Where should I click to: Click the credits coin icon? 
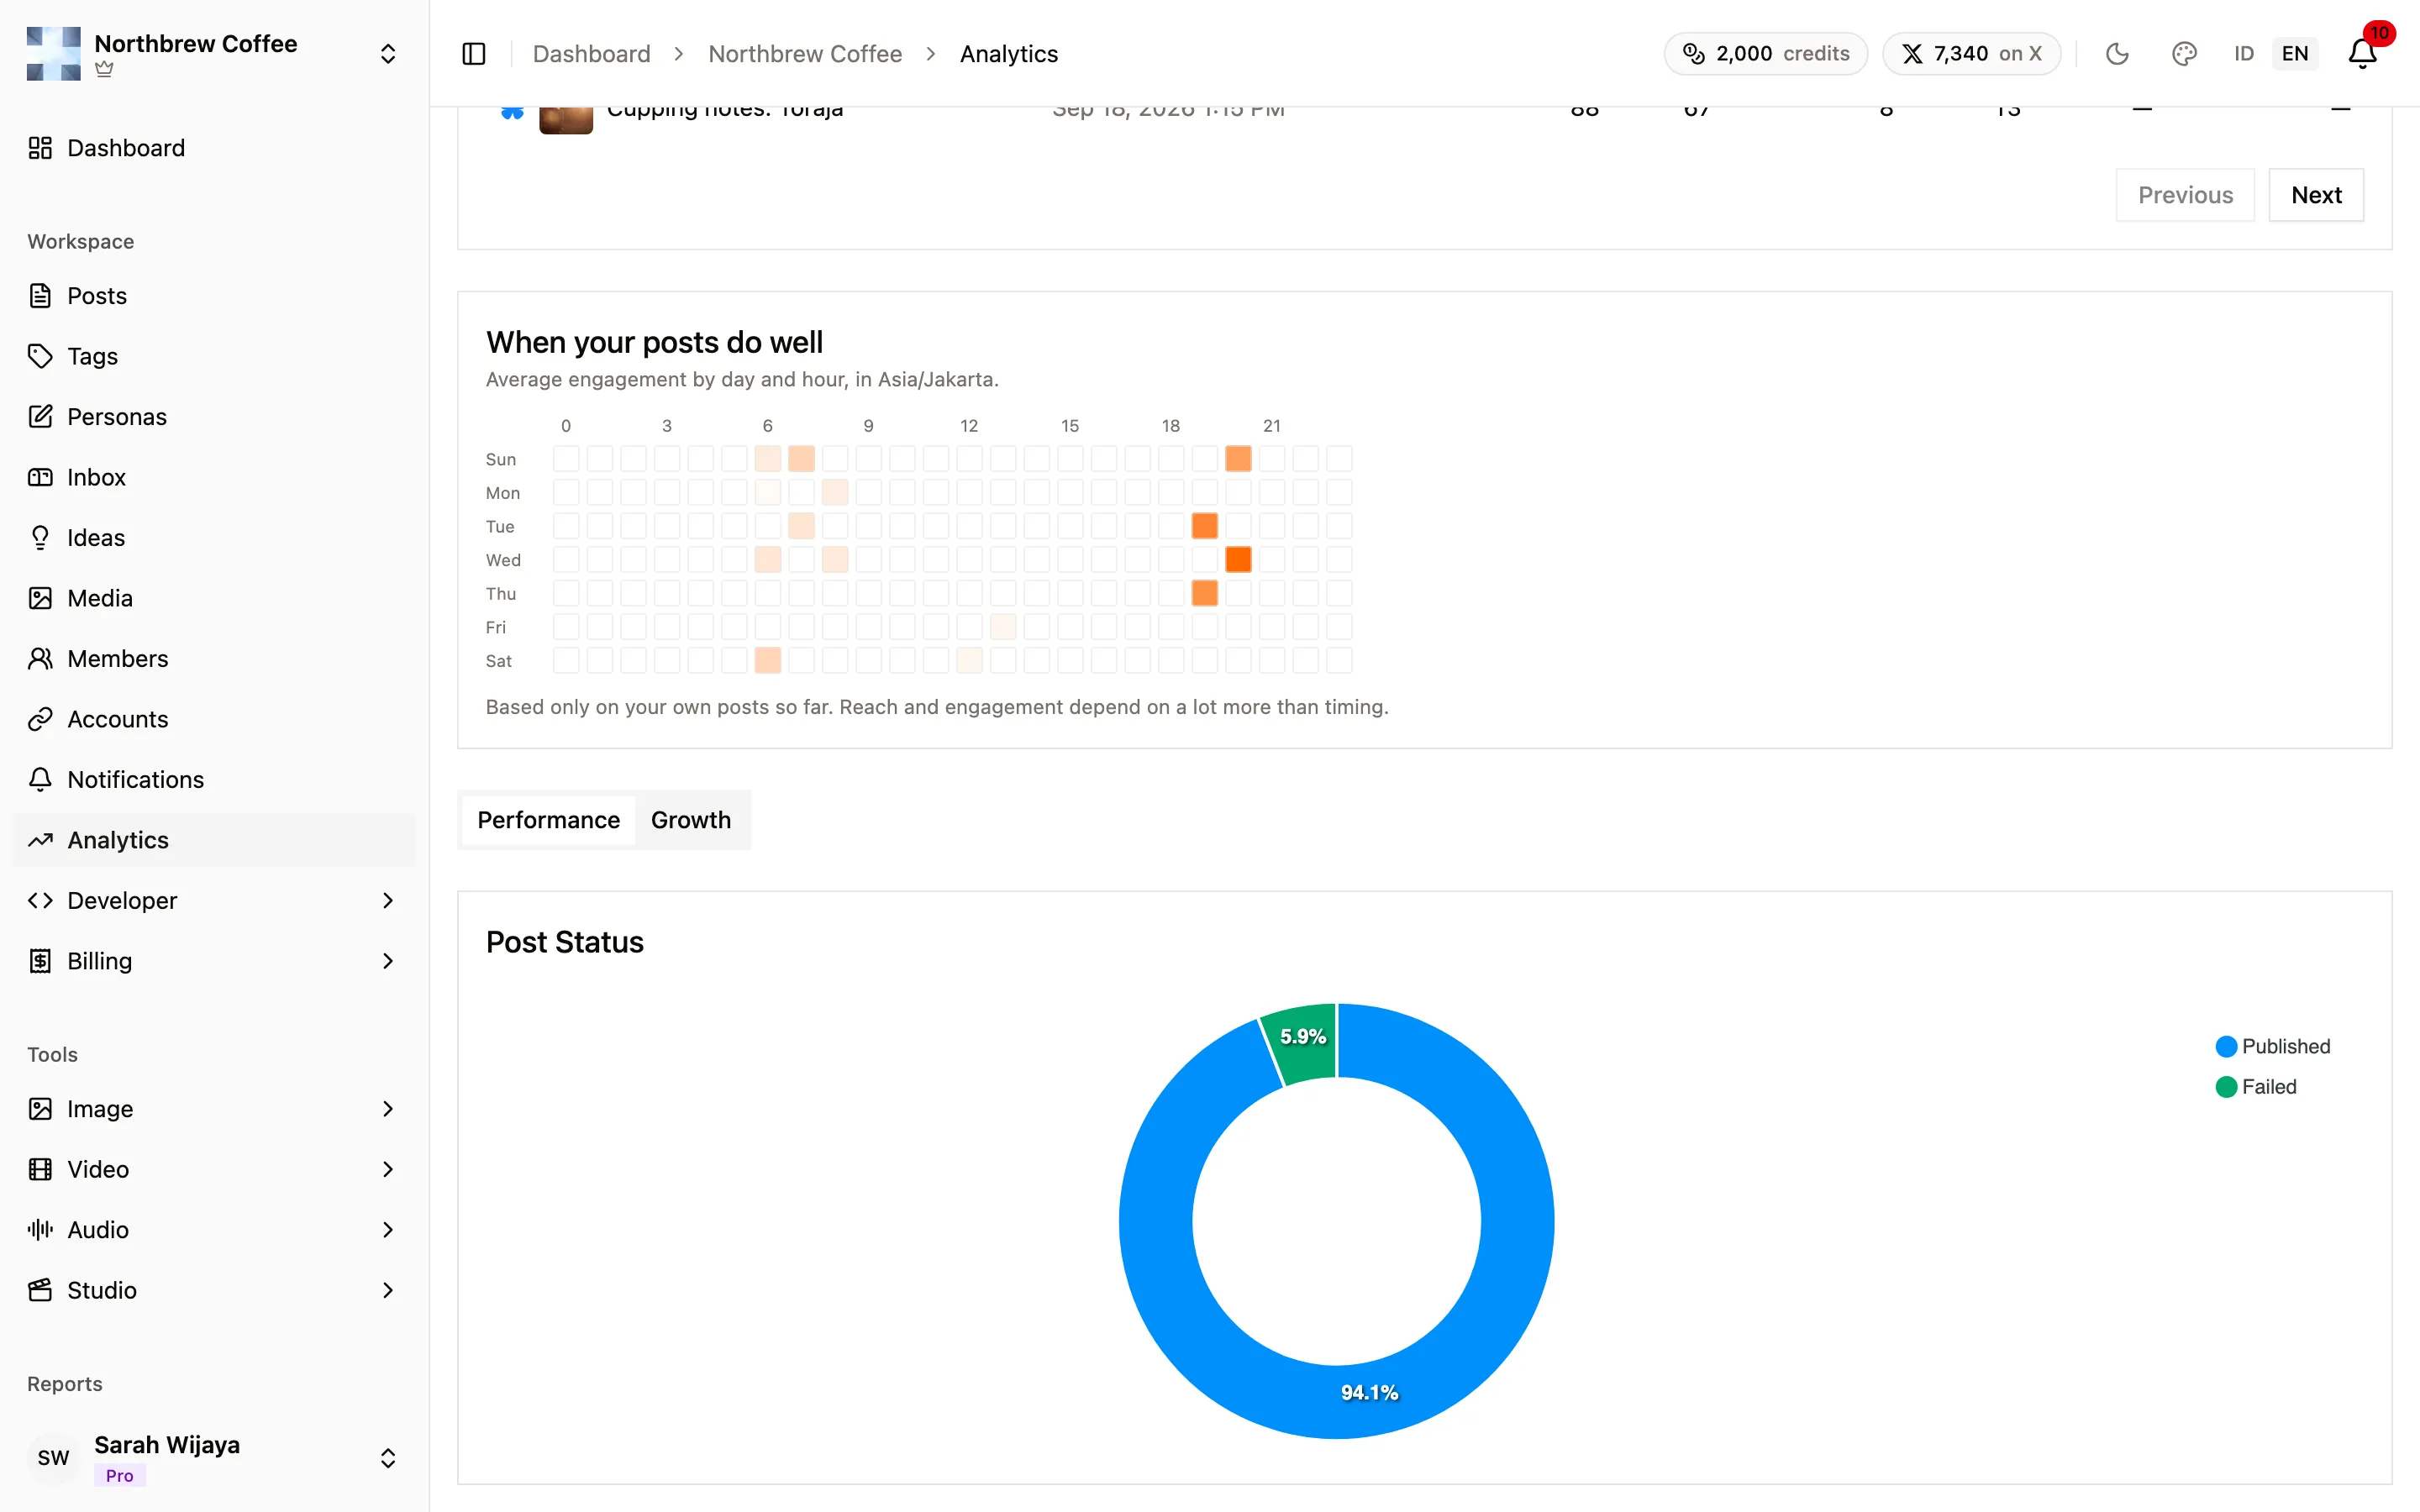(1693, 54)
